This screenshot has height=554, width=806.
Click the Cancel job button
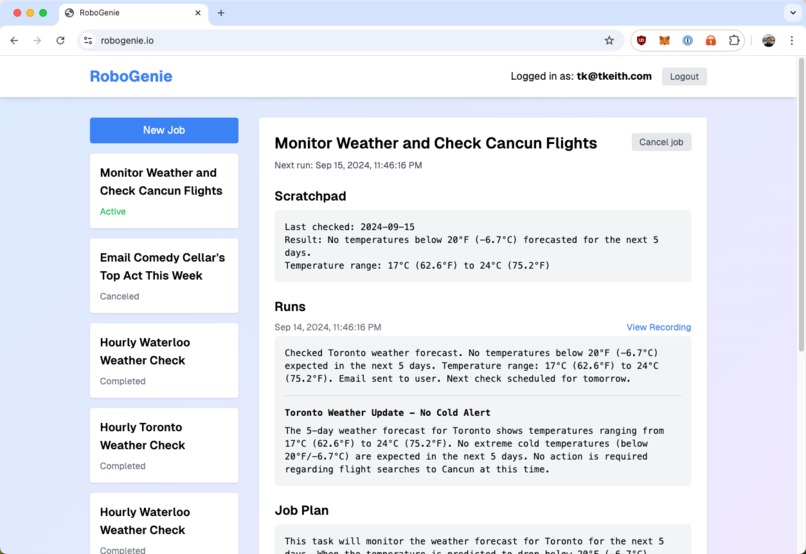click(x=661, y=142)
